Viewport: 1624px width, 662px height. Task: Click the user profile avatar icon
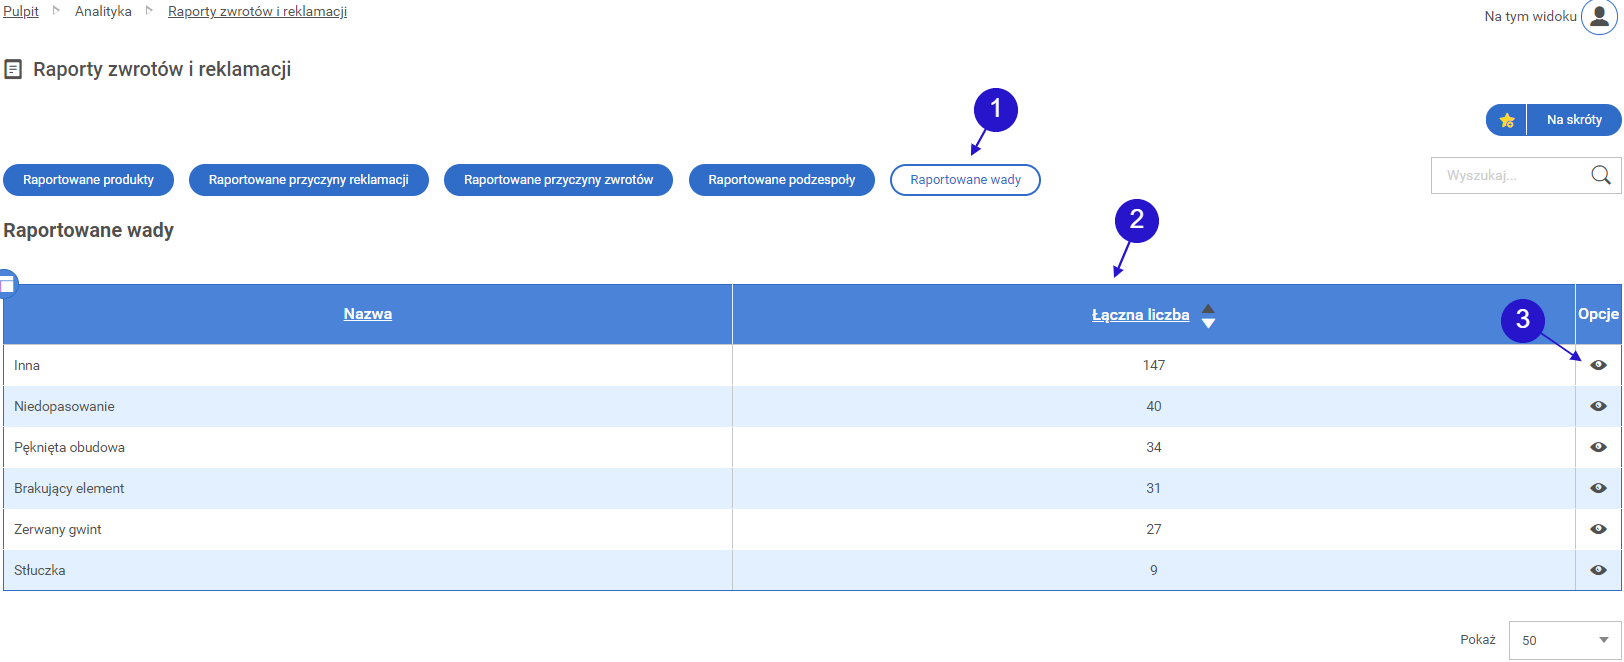tap(1599, 17)
